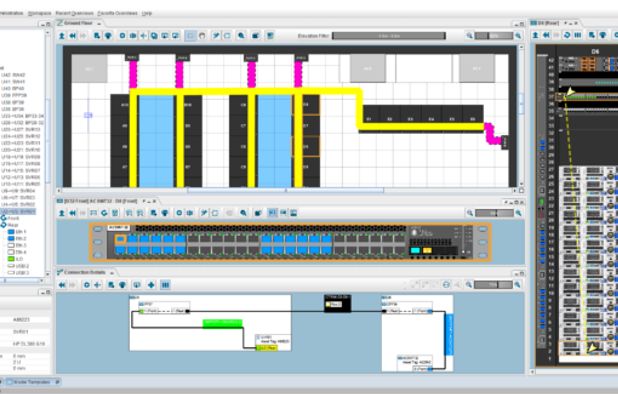618x394 pixels.
Task: Click the back navigation icon in Ground Floor toolbar
Action: 73,36
